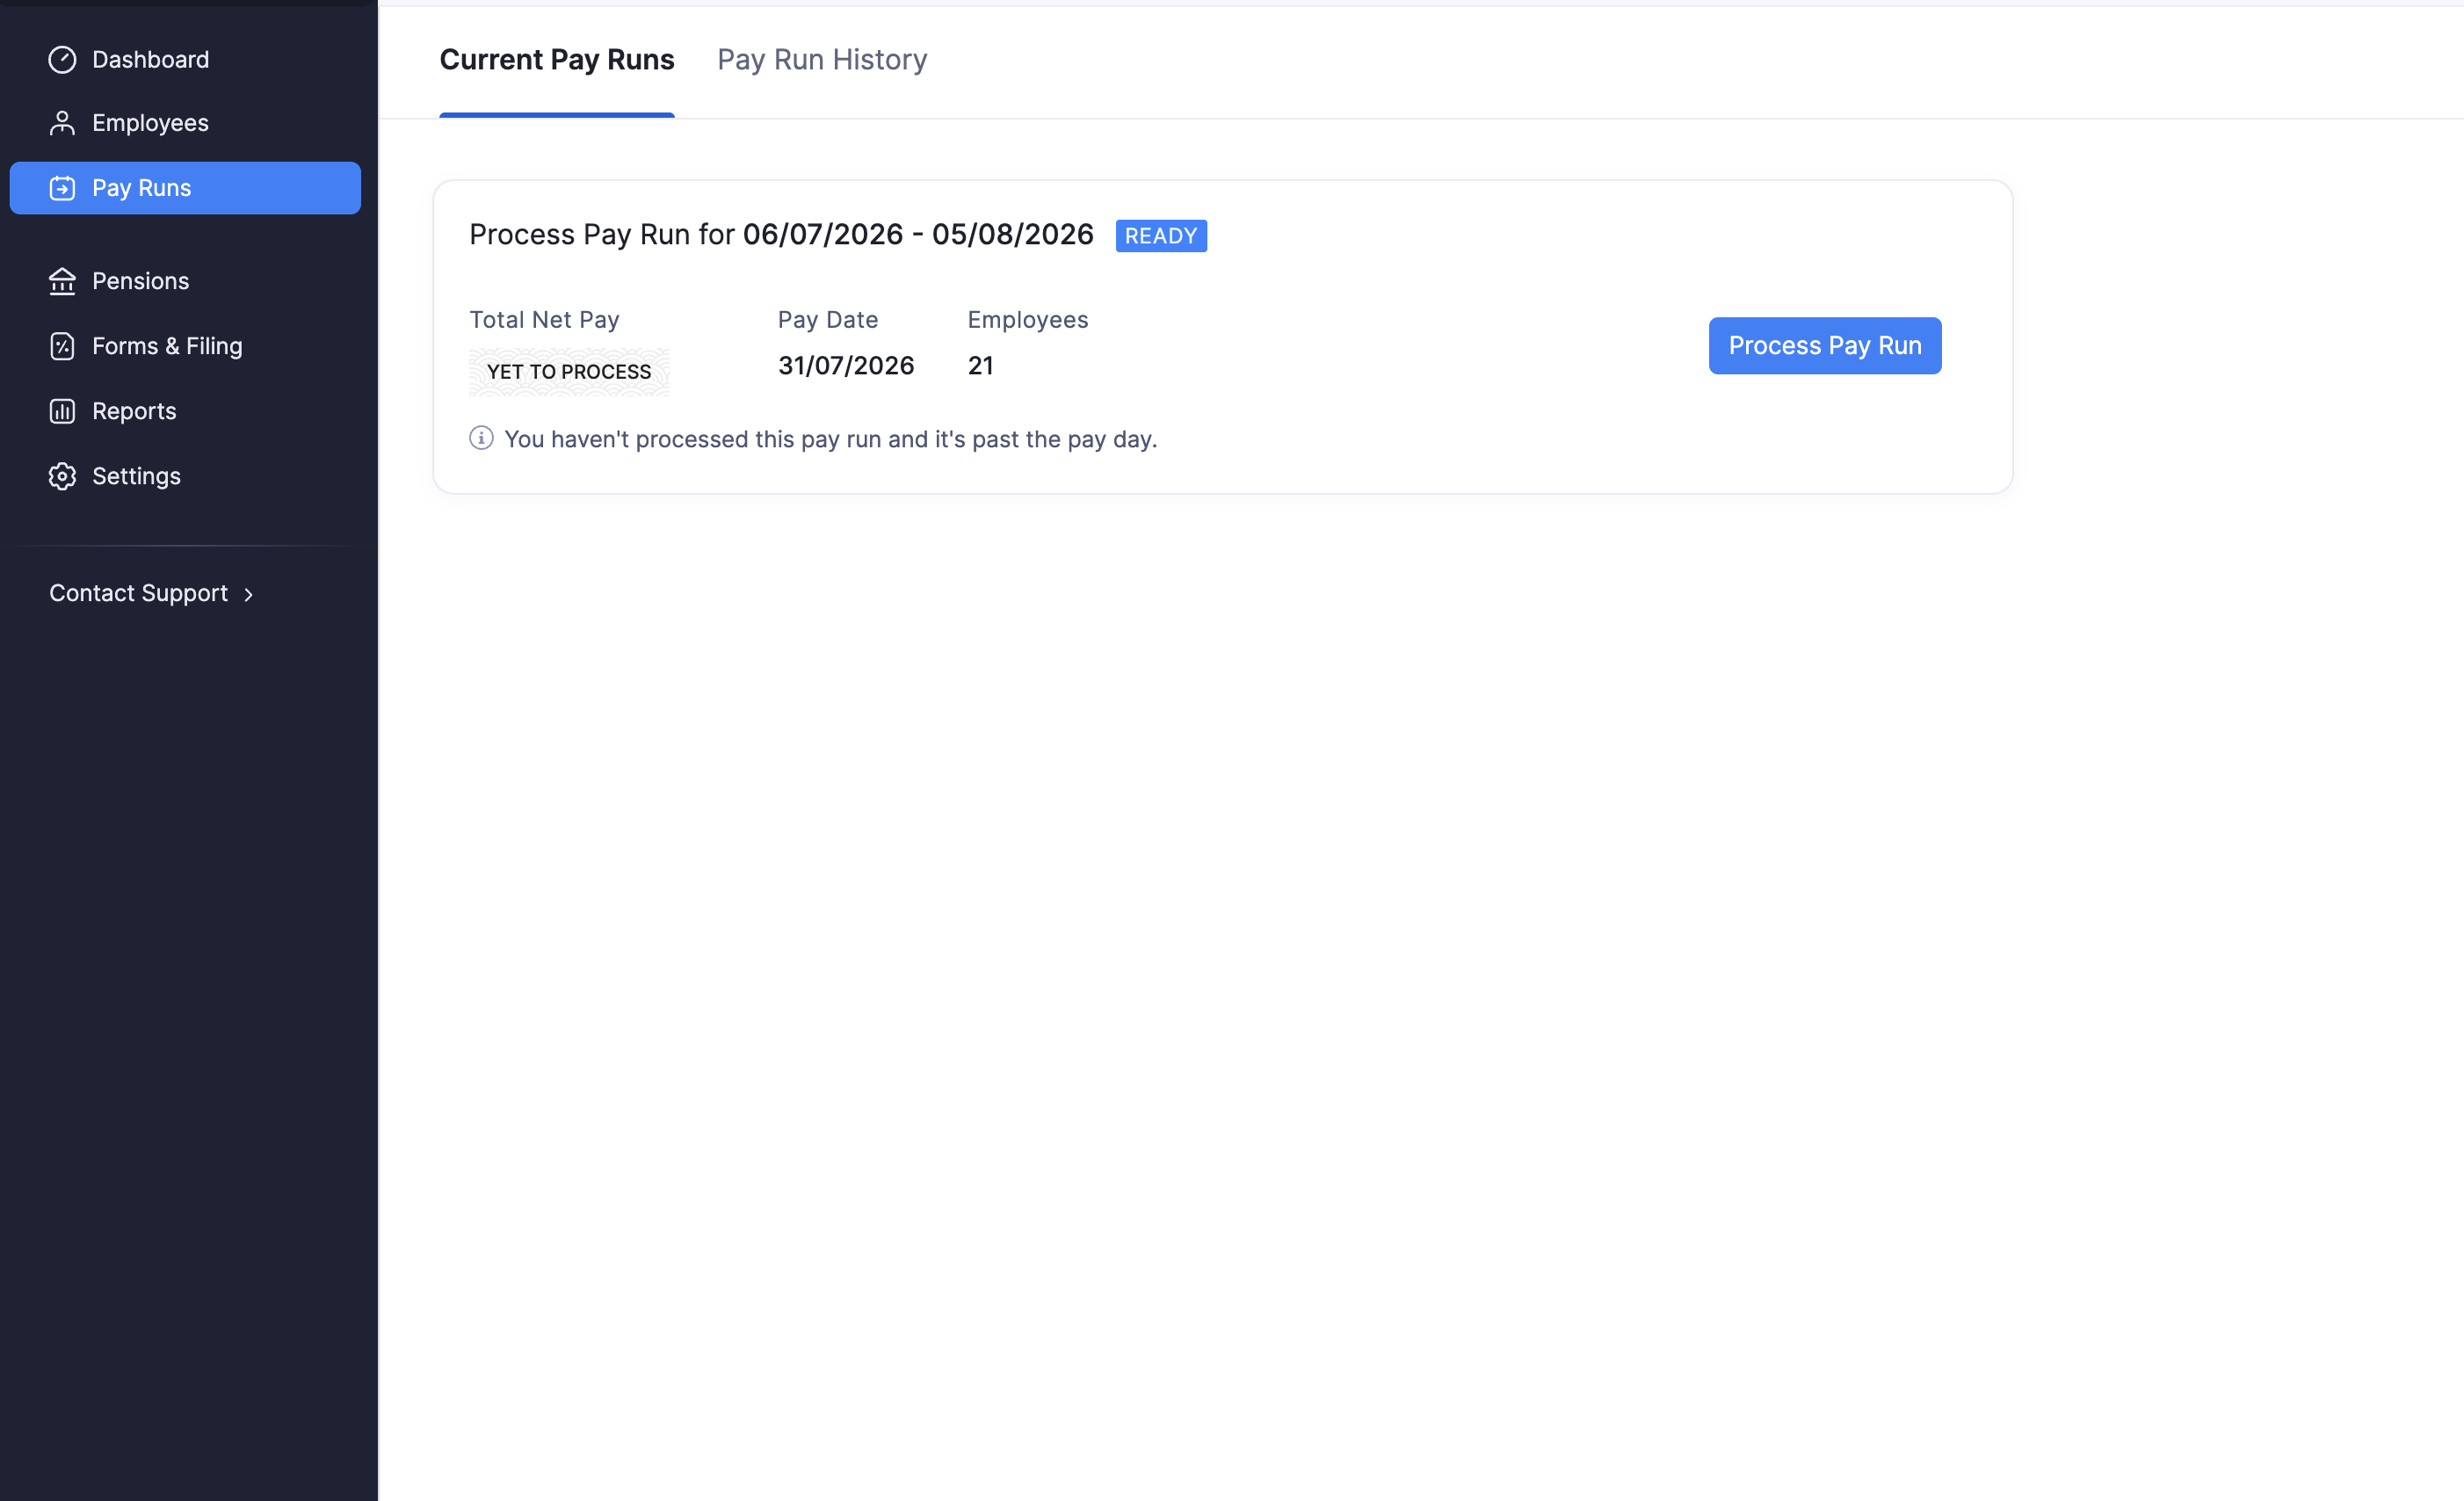Image resolution: width=2464 pixels, height=1501 pixels.
Task: Click the Dashboard gauge icon
Action: tap(62, 60)
